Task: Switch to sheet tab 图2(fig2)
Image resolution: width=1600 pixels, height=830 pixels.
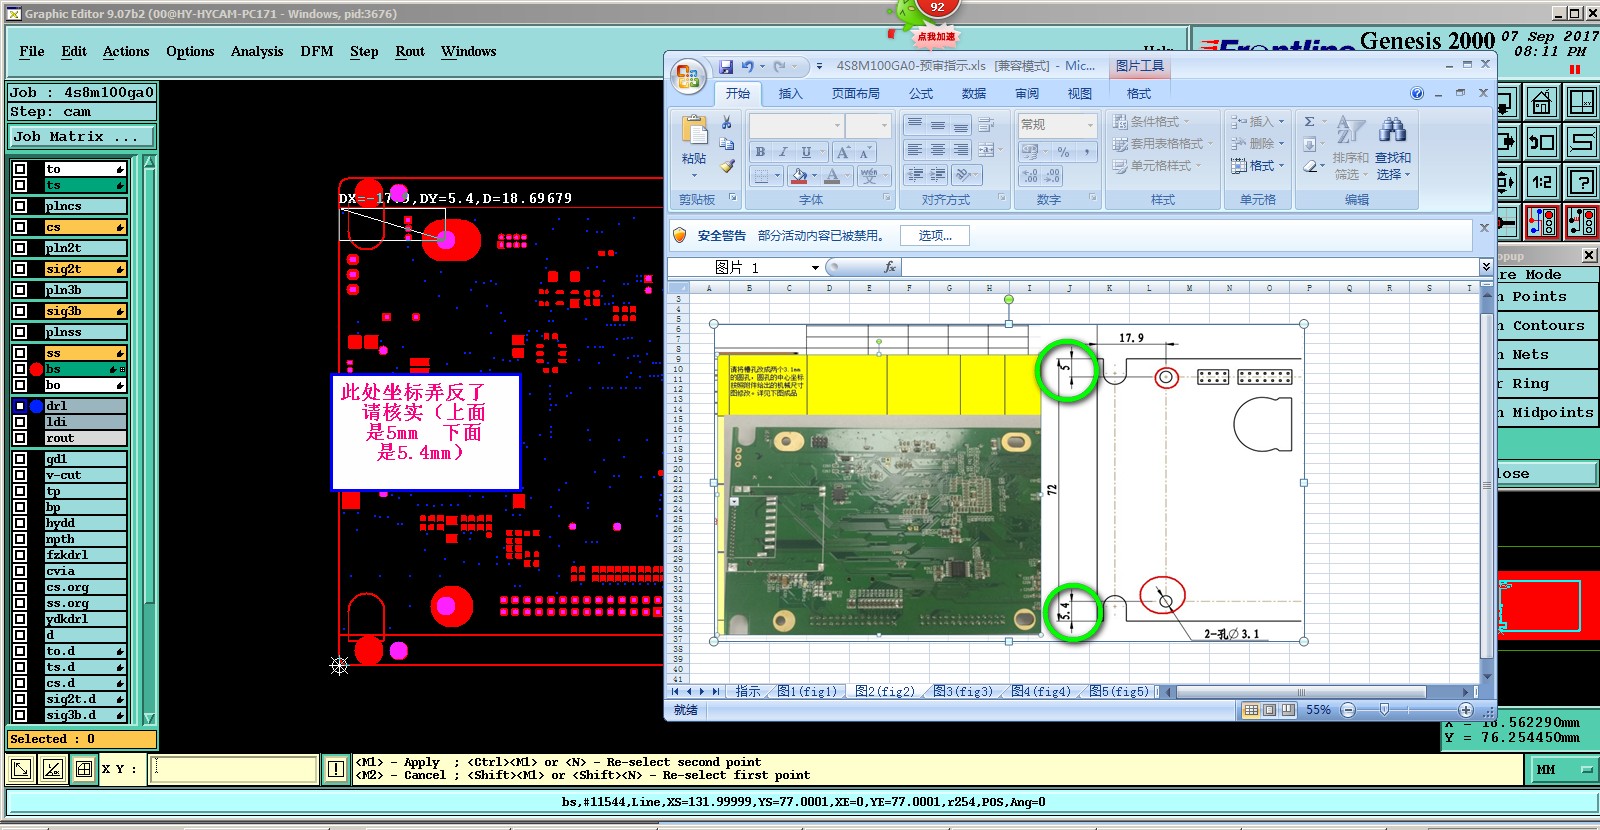Action: tap(885, 691)
